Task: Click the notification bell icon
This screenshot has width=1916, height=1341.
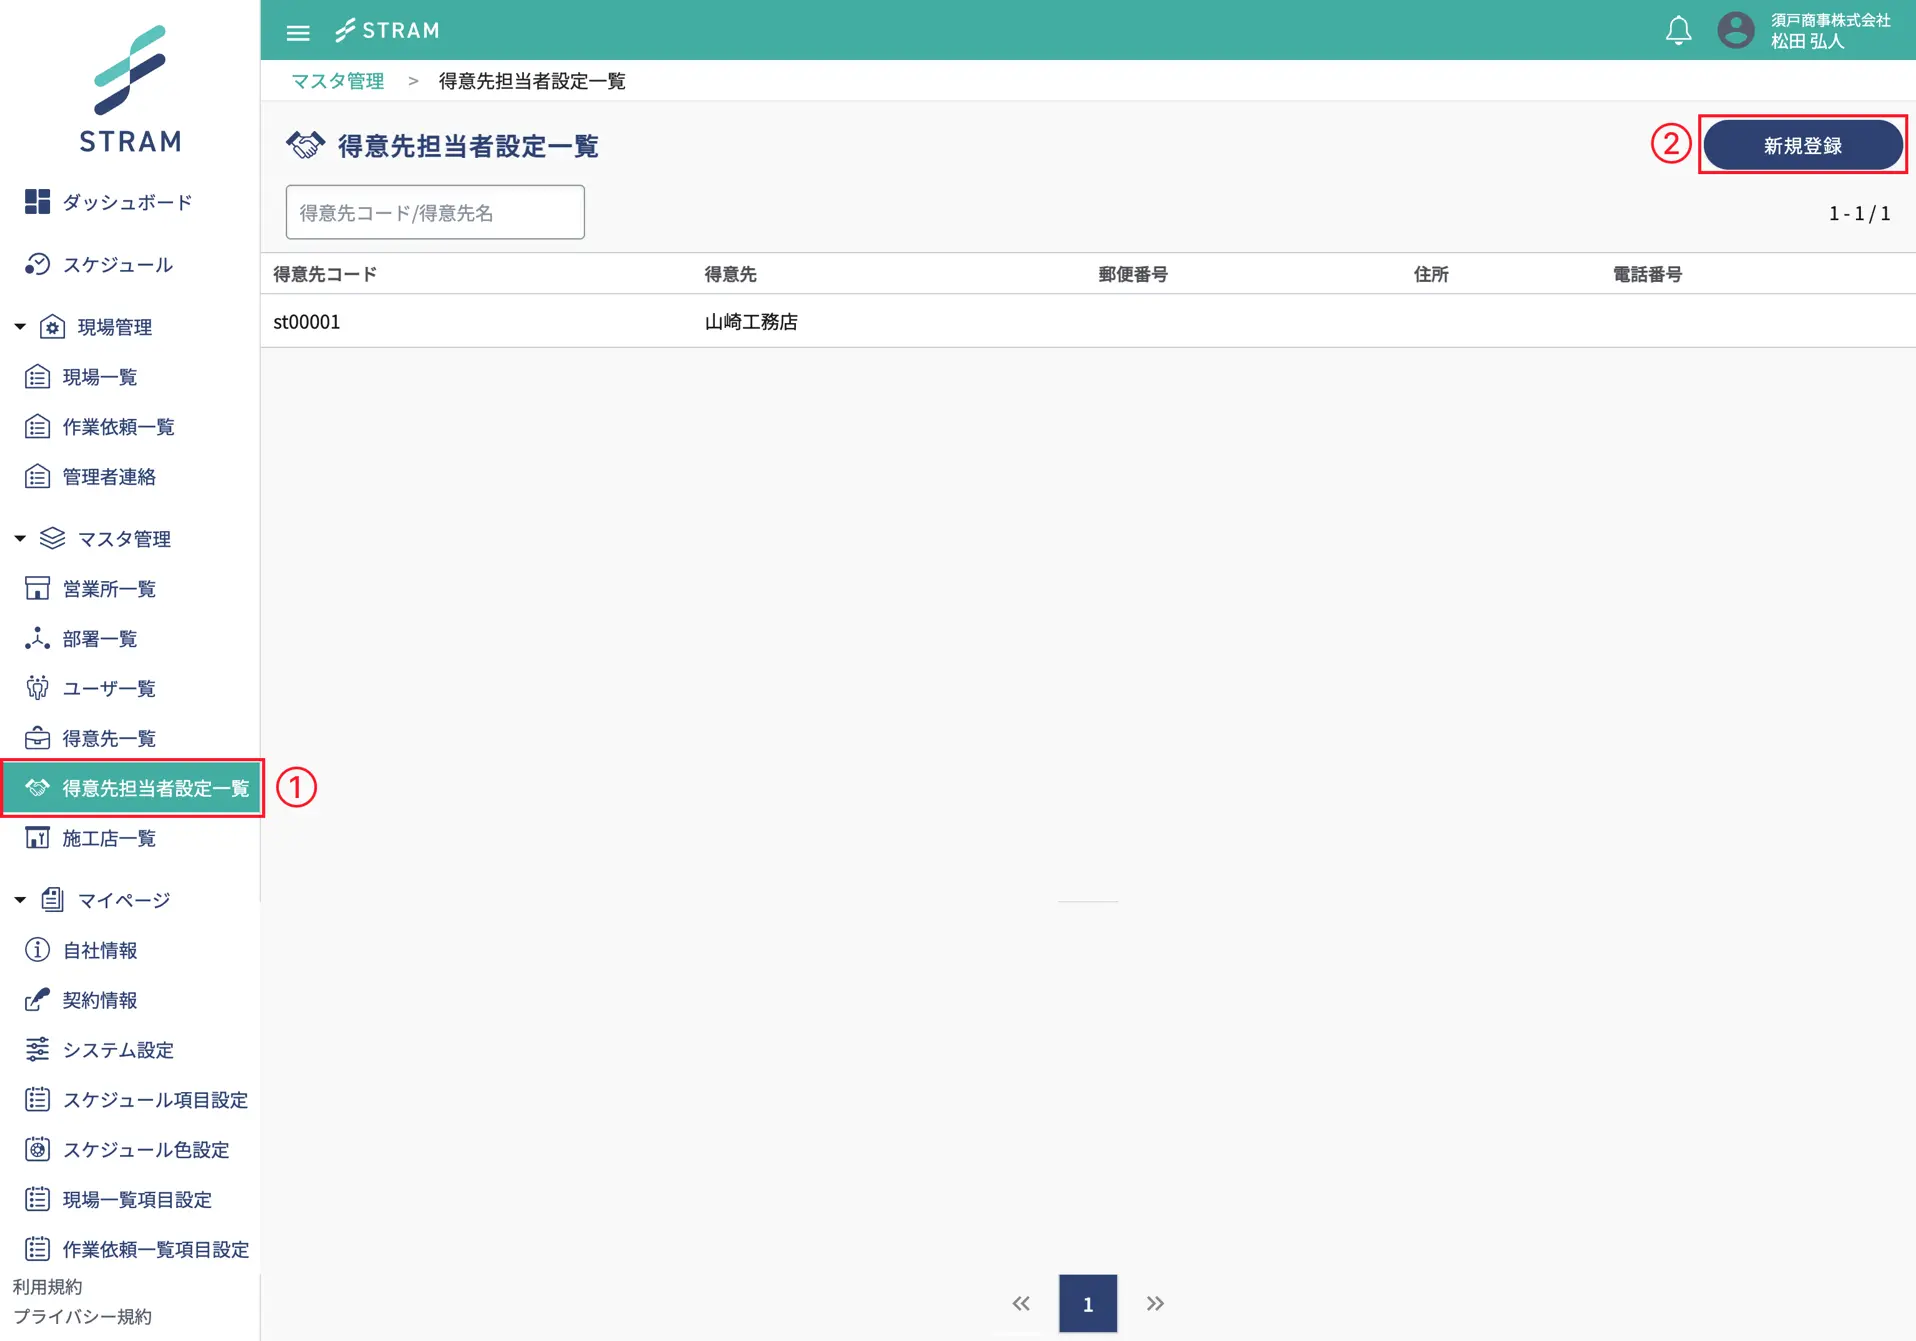Action: point(1678,31)
